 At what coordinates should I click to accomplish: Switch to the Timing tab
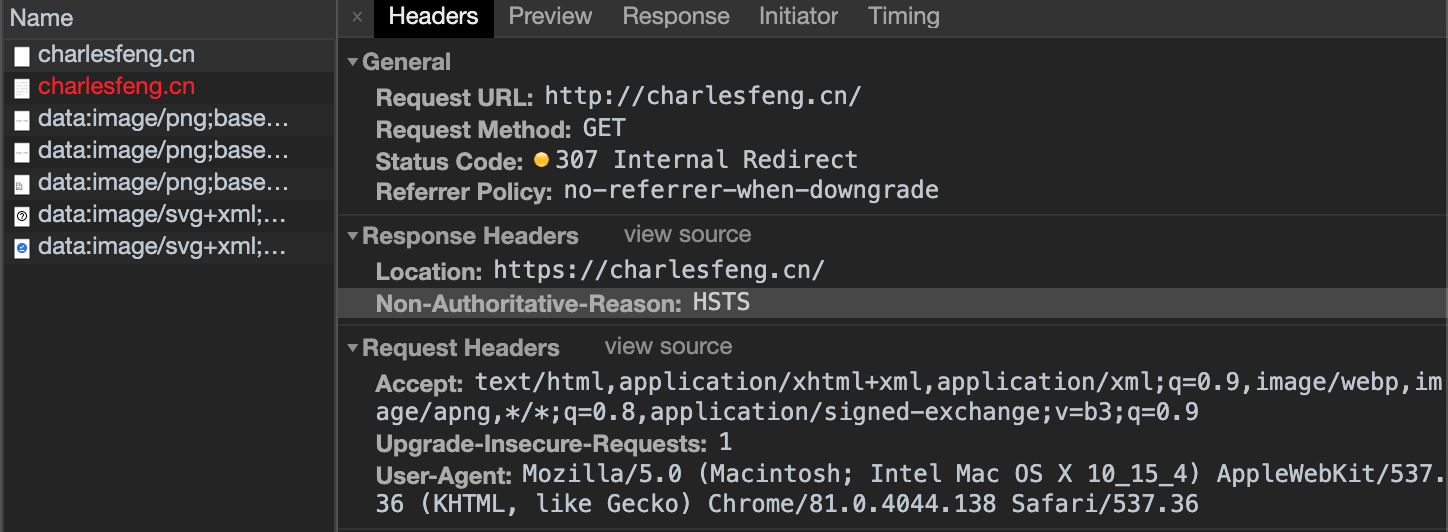pyautogui.click(x=904, y=17)
